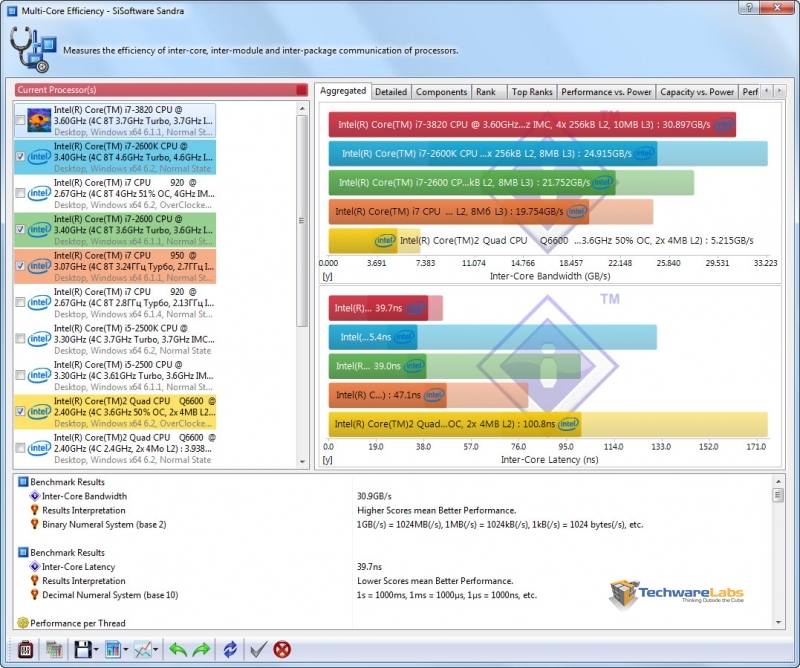Confirm with the gray checkmark icon
The width and height of the screenshot is (800, 668).
click(258, 649)
